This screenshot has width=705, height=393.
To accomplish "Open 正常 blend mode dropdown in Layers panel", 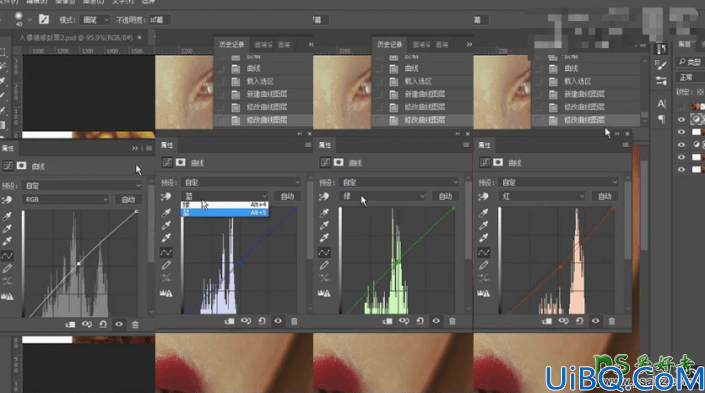I will [690, 77].
